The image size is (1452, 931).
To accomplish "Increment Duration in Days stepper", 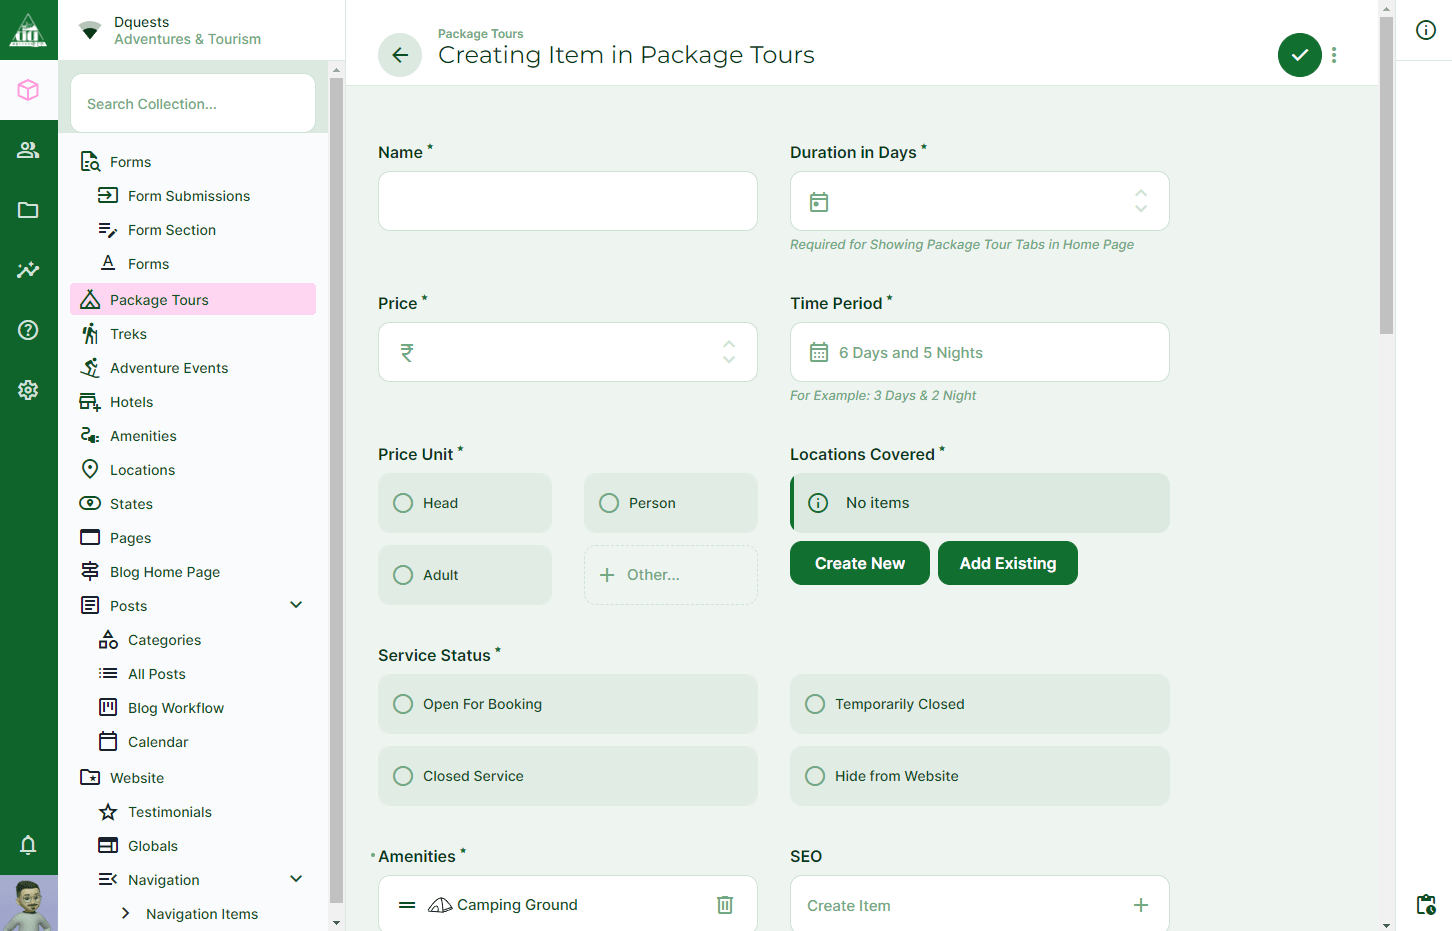I will click(x=1141, y=194).
